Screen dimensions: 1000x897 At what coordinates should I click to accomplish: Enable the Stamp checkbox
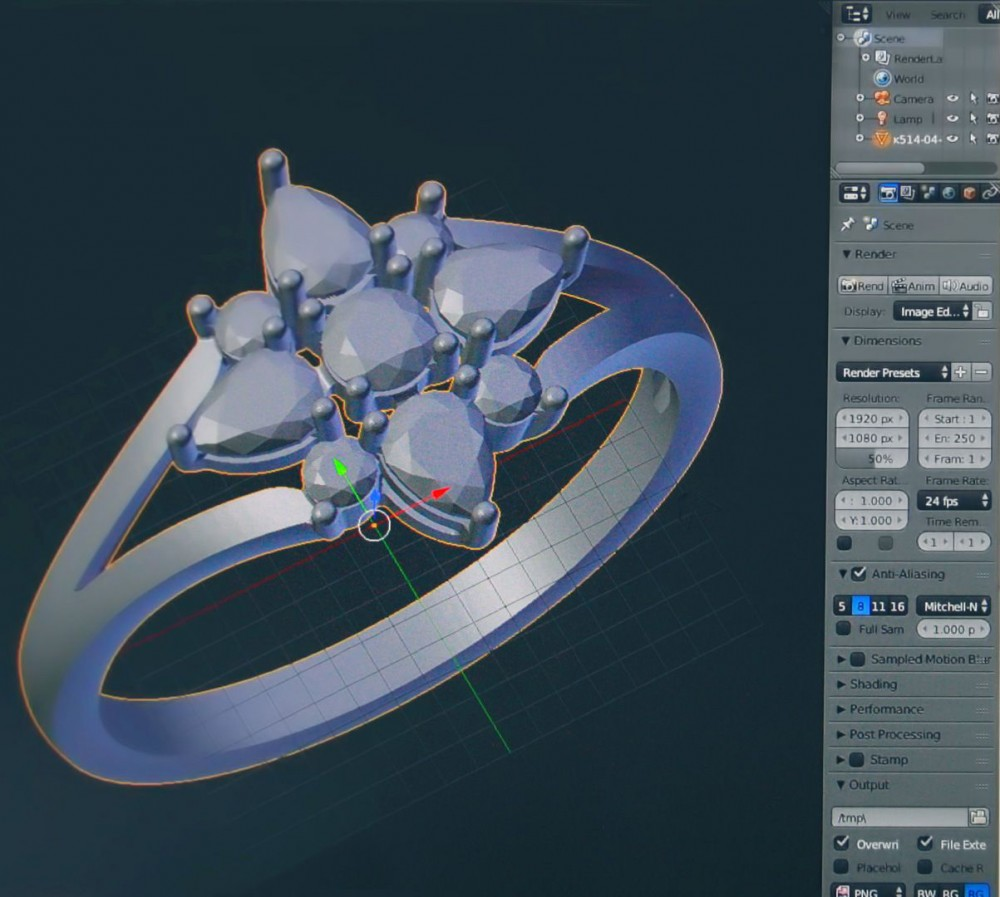click(x=857, y=759)
